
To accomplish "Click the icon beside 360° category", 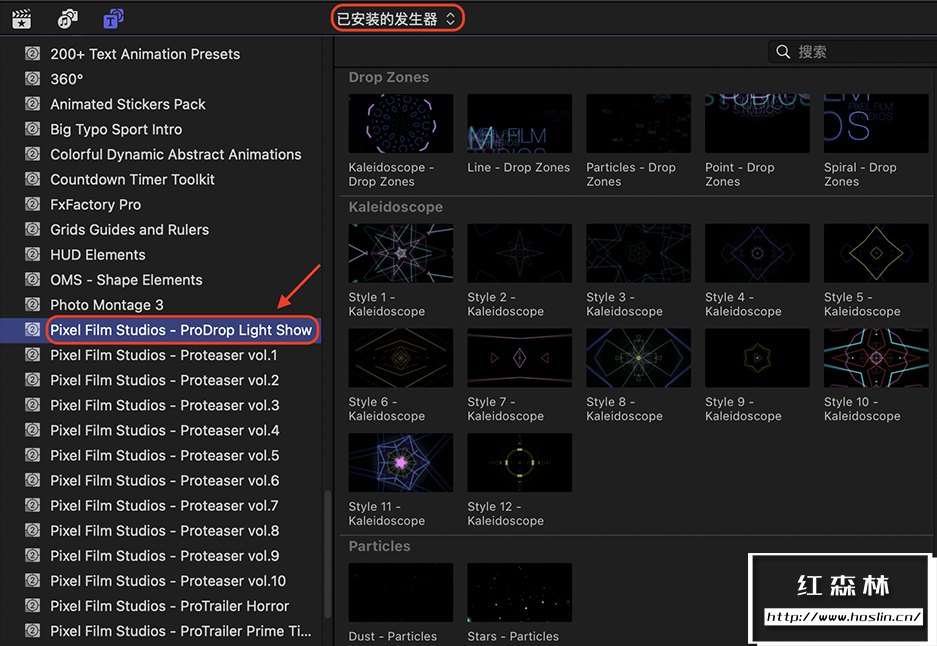I will 32,79.
